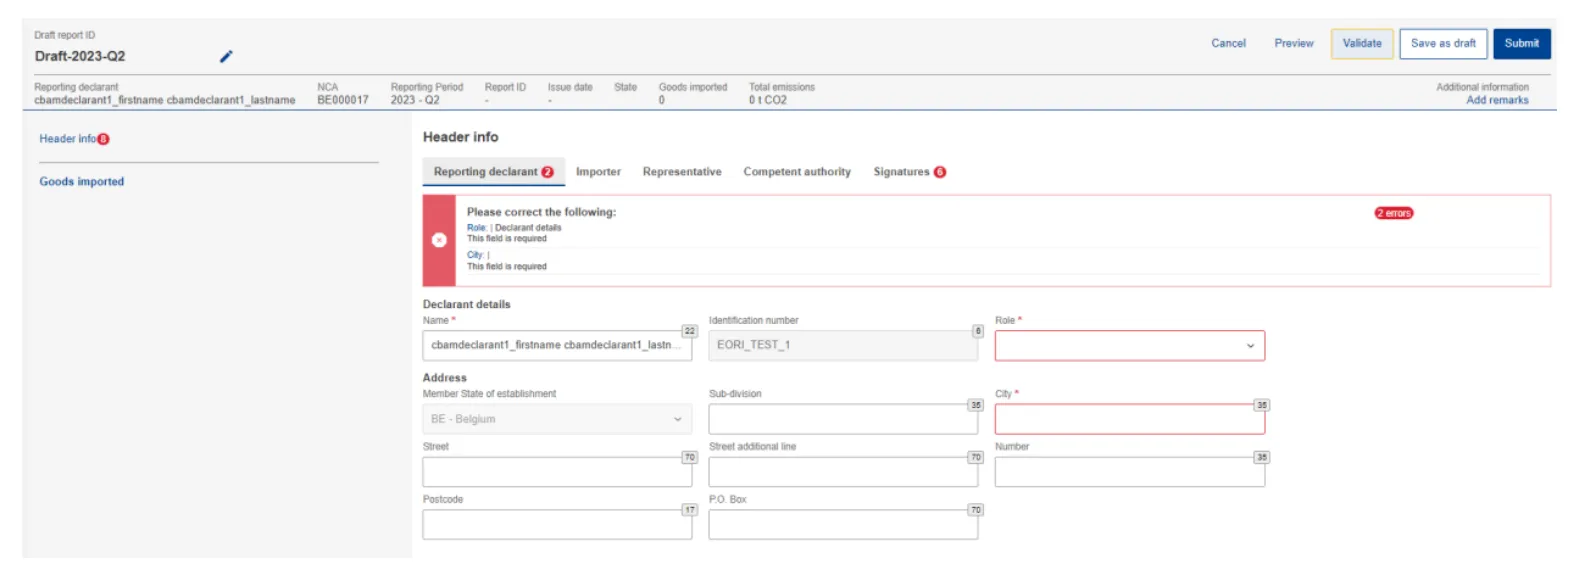Focus the Sub-division input field
Screen dimensions: 1572x576
[843, 419]
